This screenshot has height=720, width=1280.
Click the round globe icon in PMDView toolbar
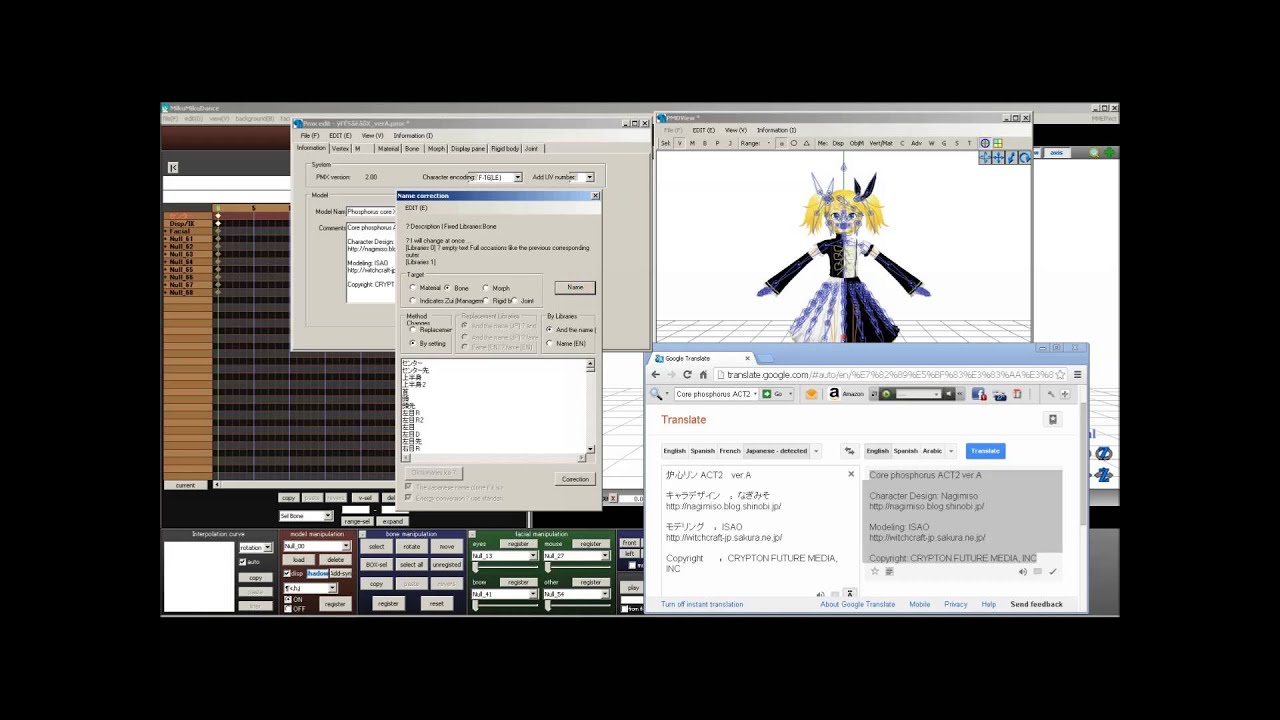(985, 144)
